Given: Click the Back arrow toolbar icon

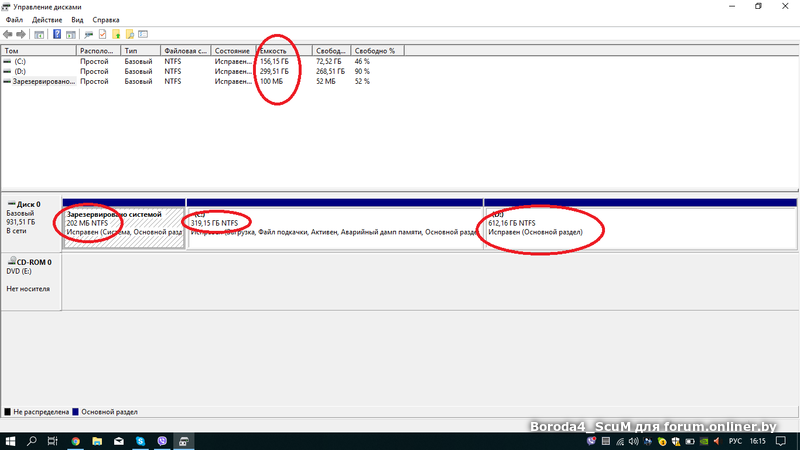Looking at the screenshot, I should pos(8,34).
